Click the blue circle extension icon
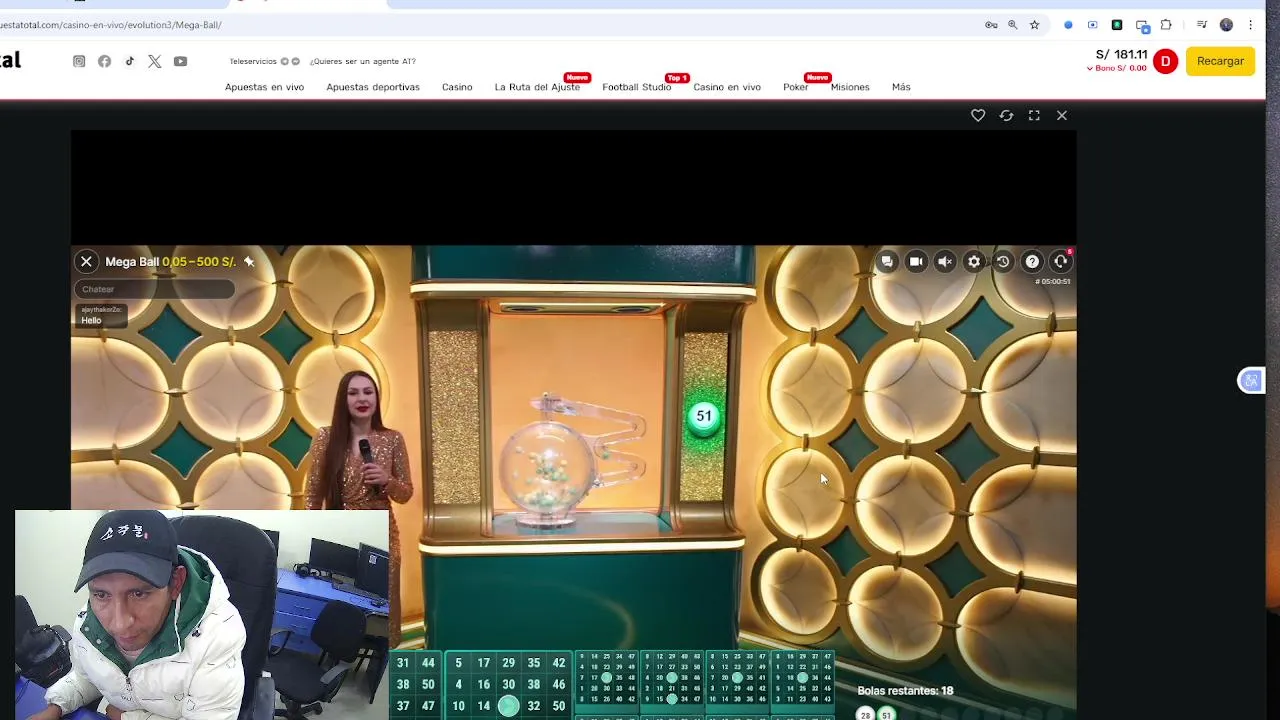 click(1068, 25)
